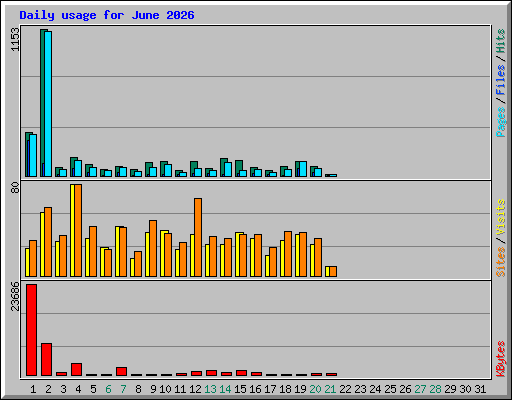Click day label '14' on the x-axis
This screenshot has height=400, width=512.
tap(225, 389)
